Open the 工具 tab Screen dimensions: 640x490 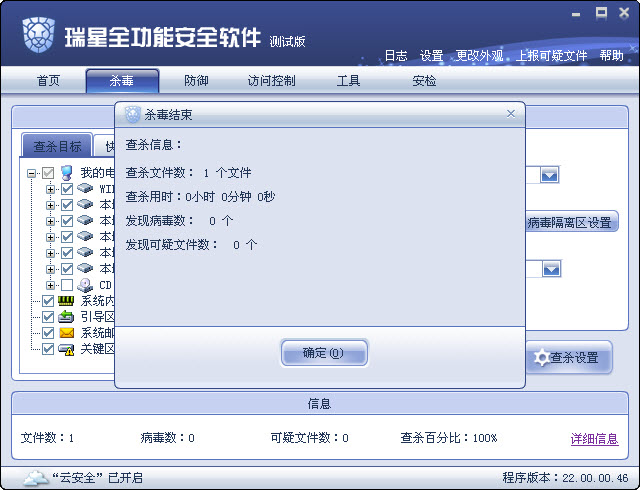click(x=348, y=80)
